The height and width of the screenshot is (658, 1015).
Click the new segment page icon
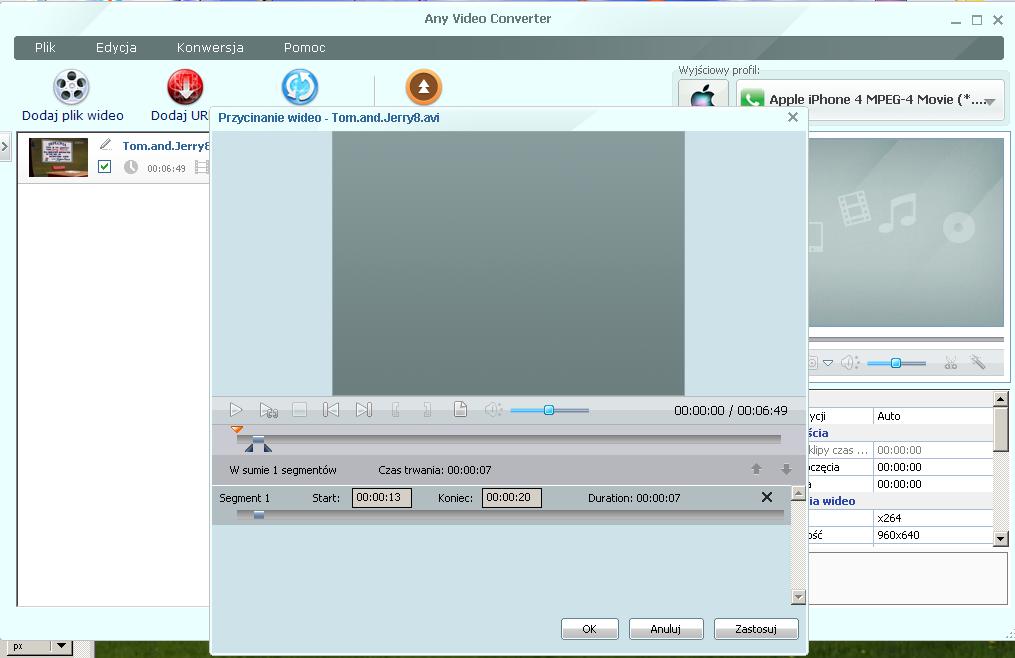pyautogui.click(x=460, y=409)
